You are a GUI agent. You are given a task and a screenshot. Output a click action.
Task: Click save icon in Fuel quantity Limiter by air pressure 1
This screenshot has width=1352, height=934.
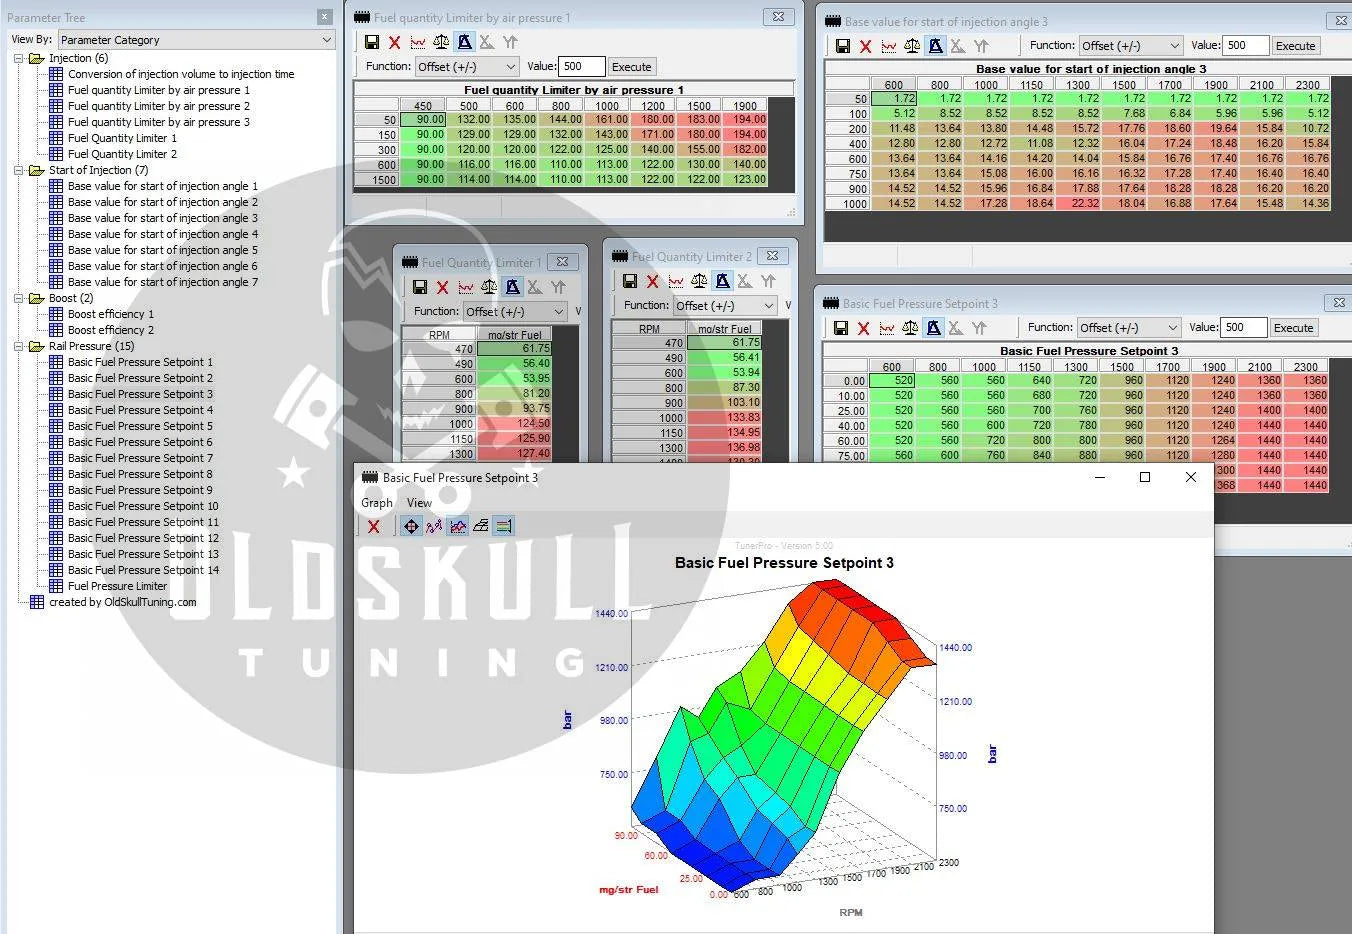372,42
